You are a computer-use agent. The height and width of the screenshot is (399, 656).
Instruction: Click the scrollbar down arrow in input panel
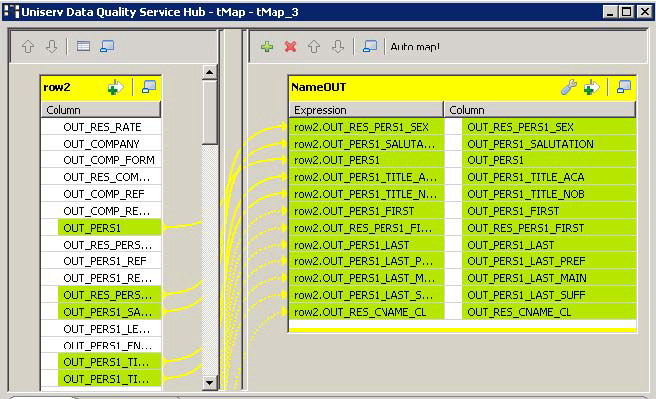pyautogui.click(x=210, y=382)
